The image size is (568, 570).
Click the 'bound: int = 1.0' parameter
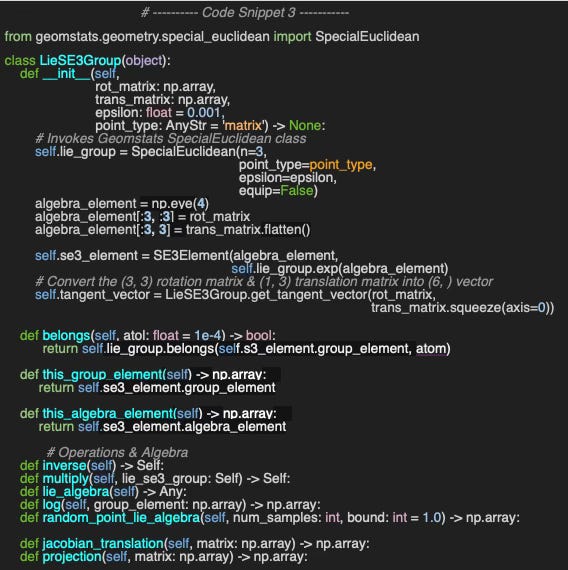point(394,518)
